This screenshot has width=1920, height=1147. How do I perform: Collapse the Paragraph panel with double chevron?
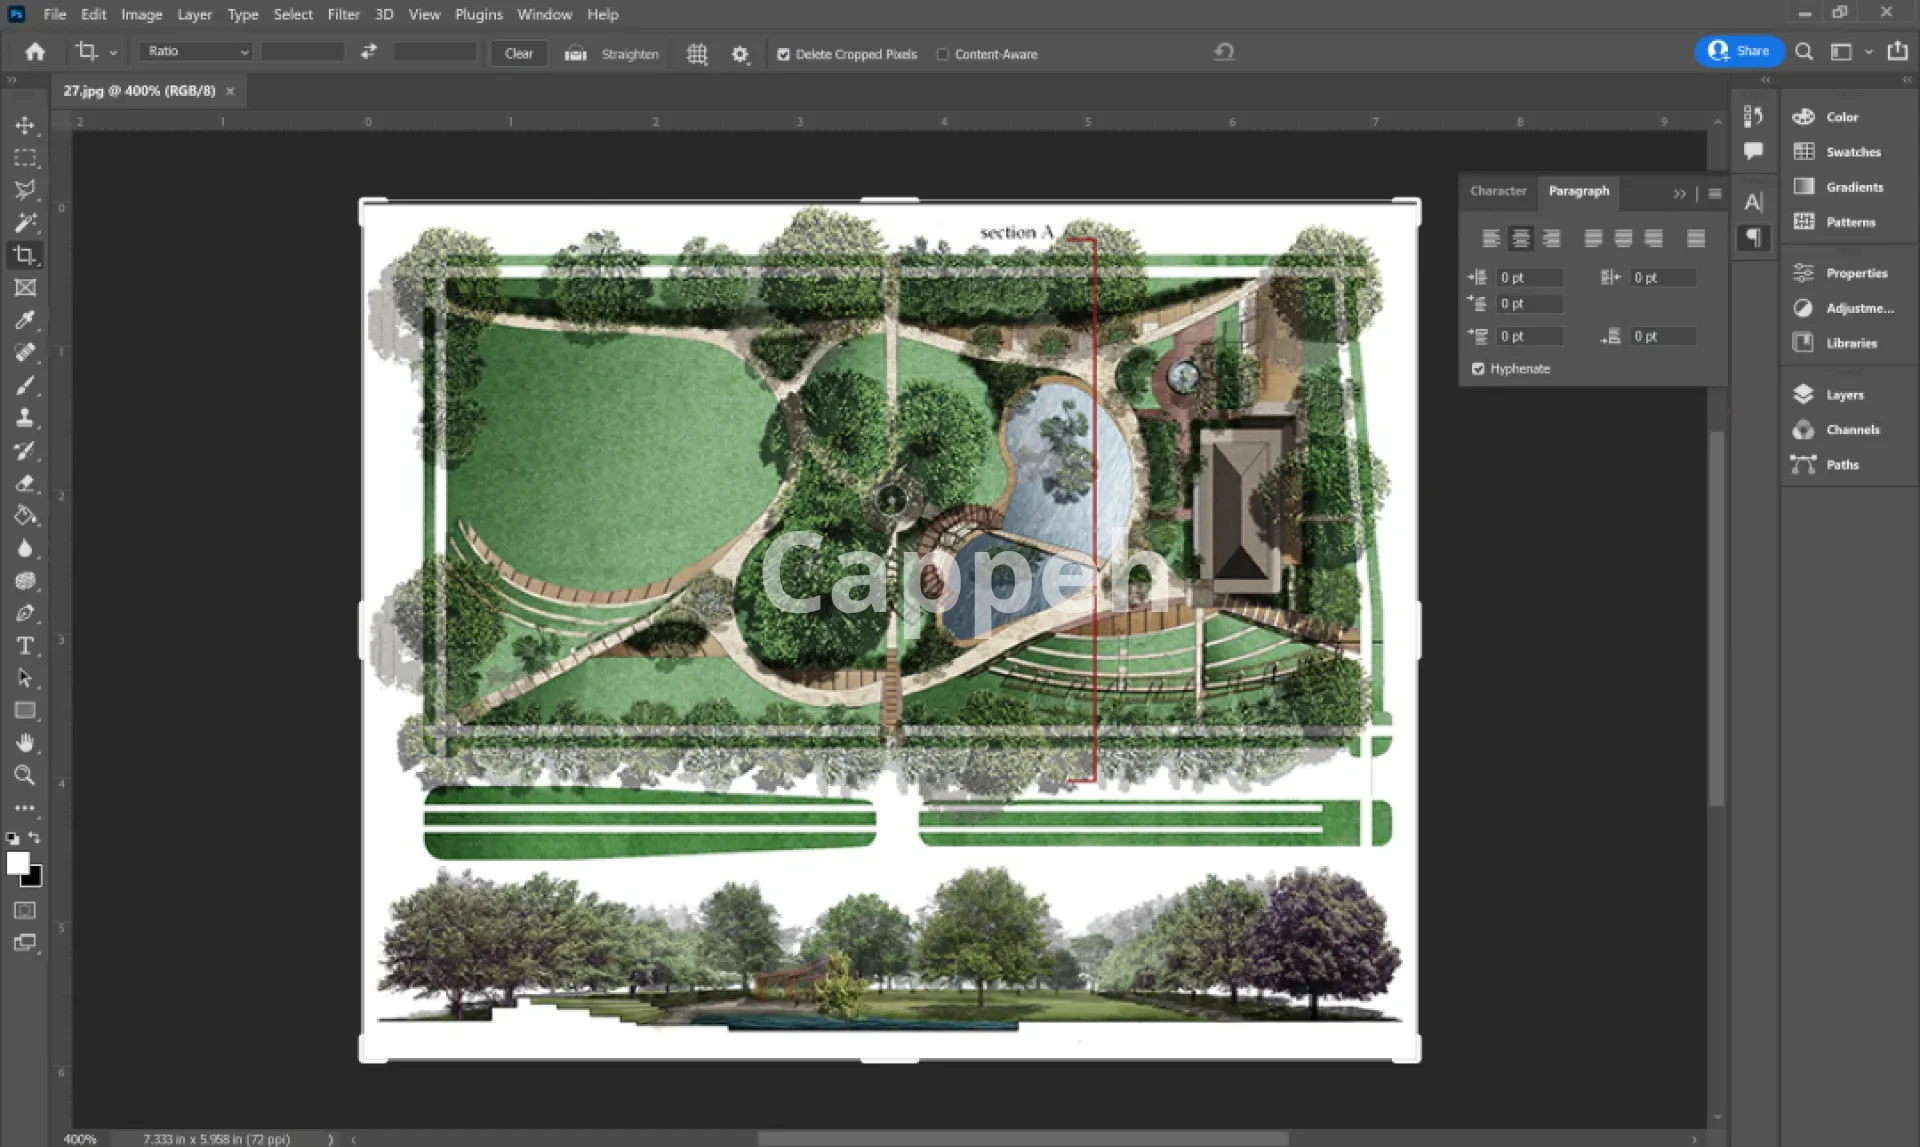(x=1679, y=193)
